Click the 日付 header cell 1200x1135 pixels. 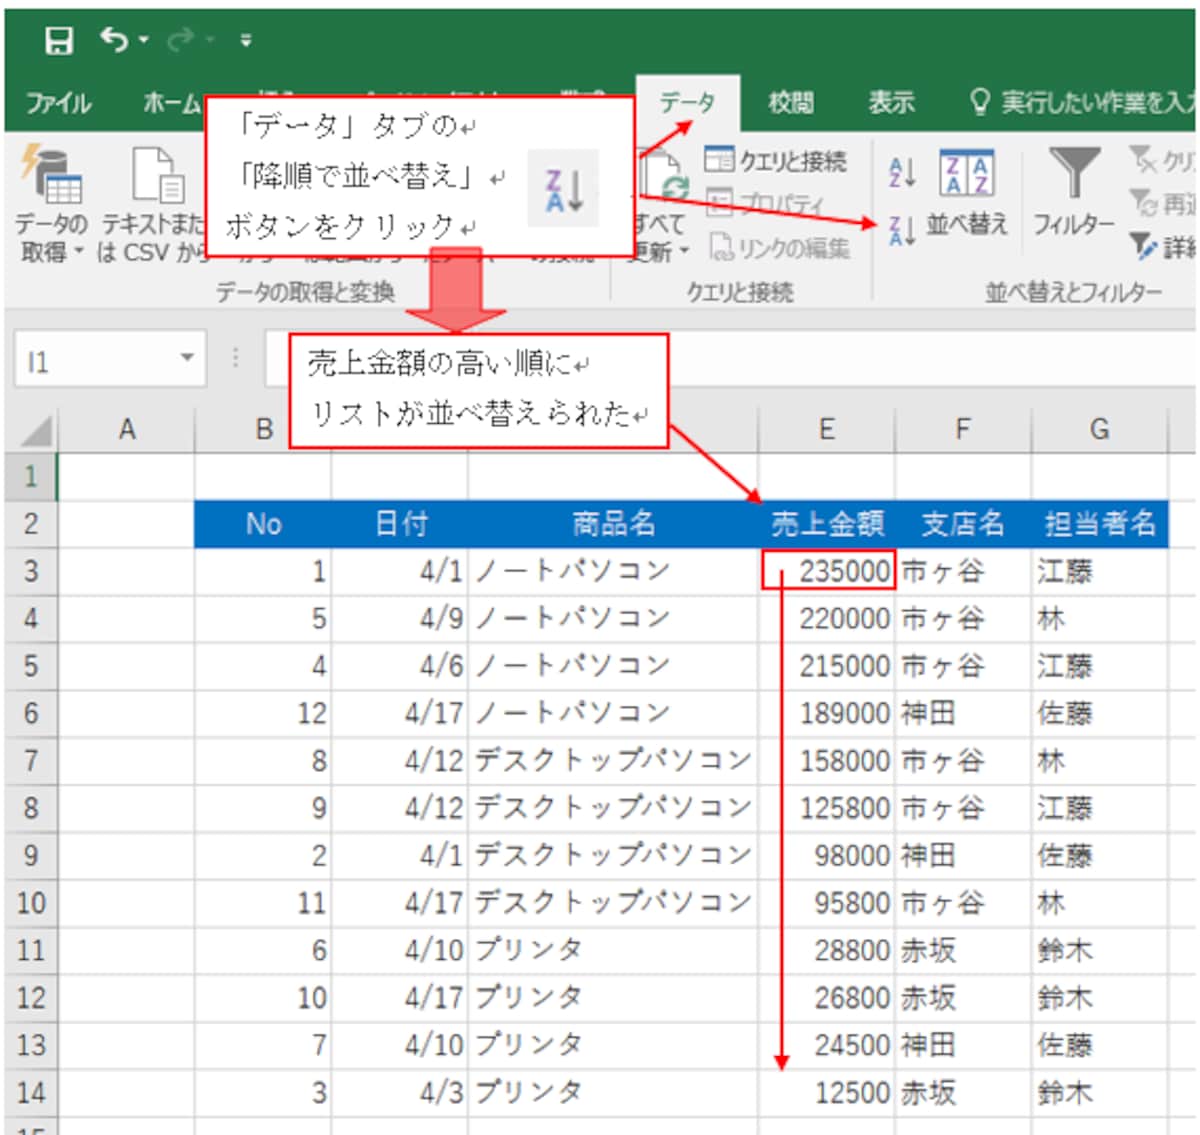(400, 523)
